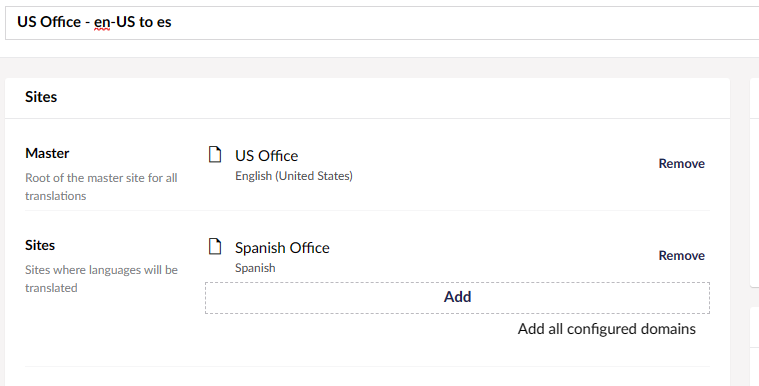Click the word 'to' in the name field
The image size is (759, 386).
coord(146,22)
